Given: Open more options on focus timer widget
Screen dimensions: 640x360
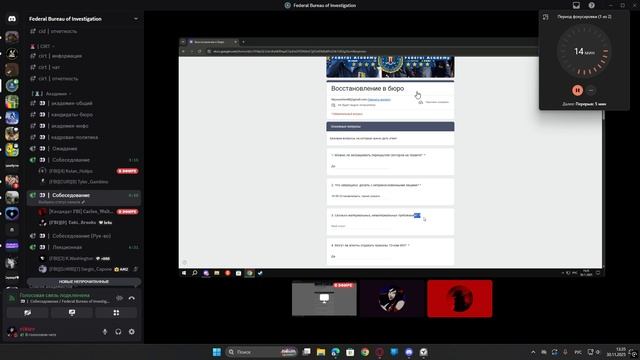Looking at the screenshot, I should coord(591,90).
